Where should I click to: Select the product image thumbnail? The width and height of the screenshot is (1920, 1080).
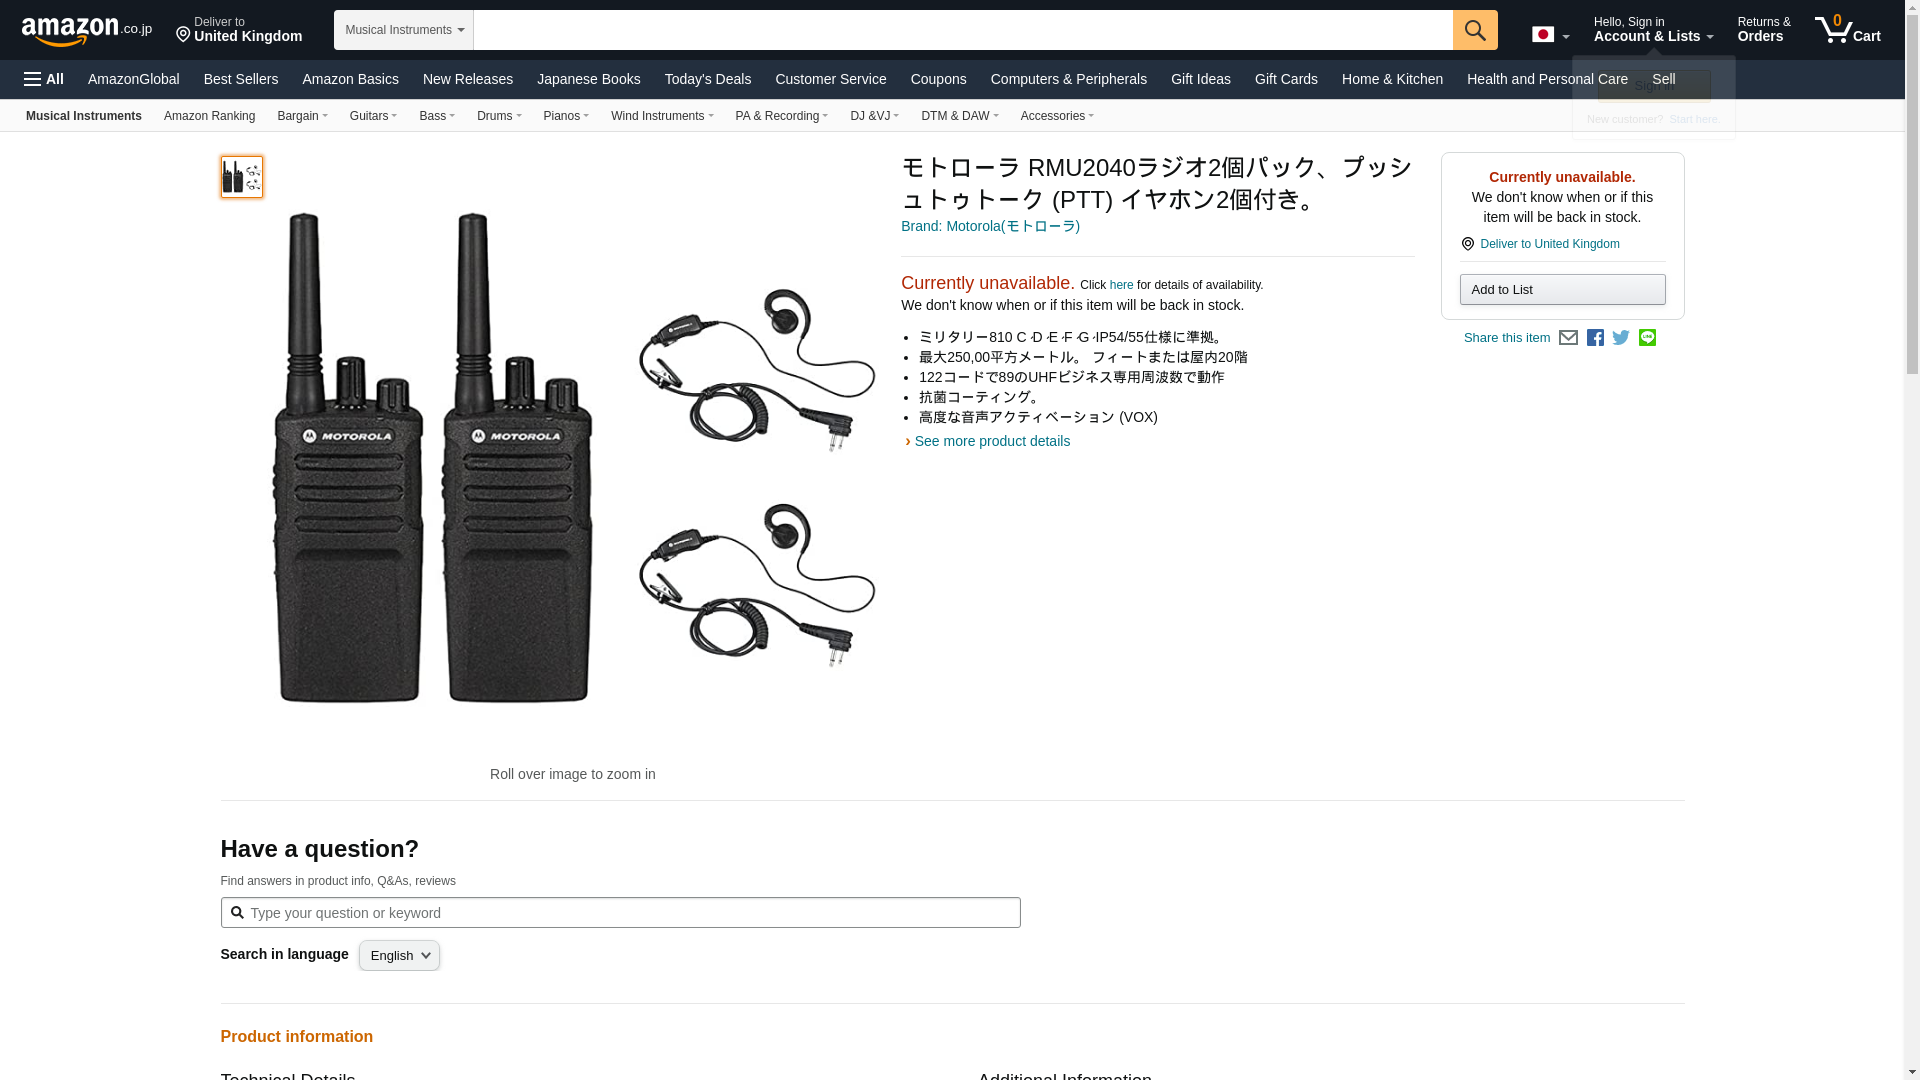241,177
